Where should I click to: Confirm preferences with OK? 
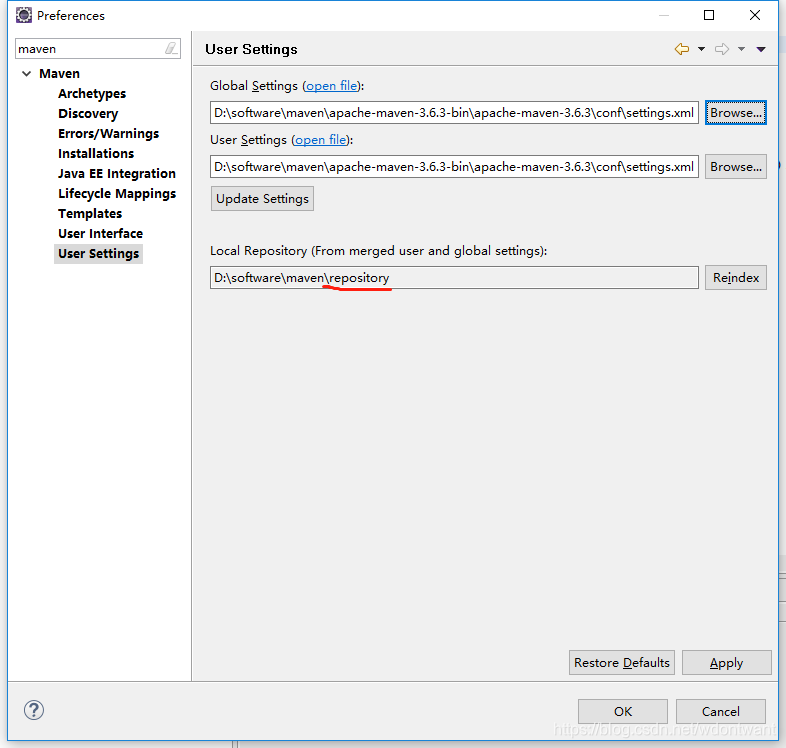pyautogui.click(x=623, y=711)
